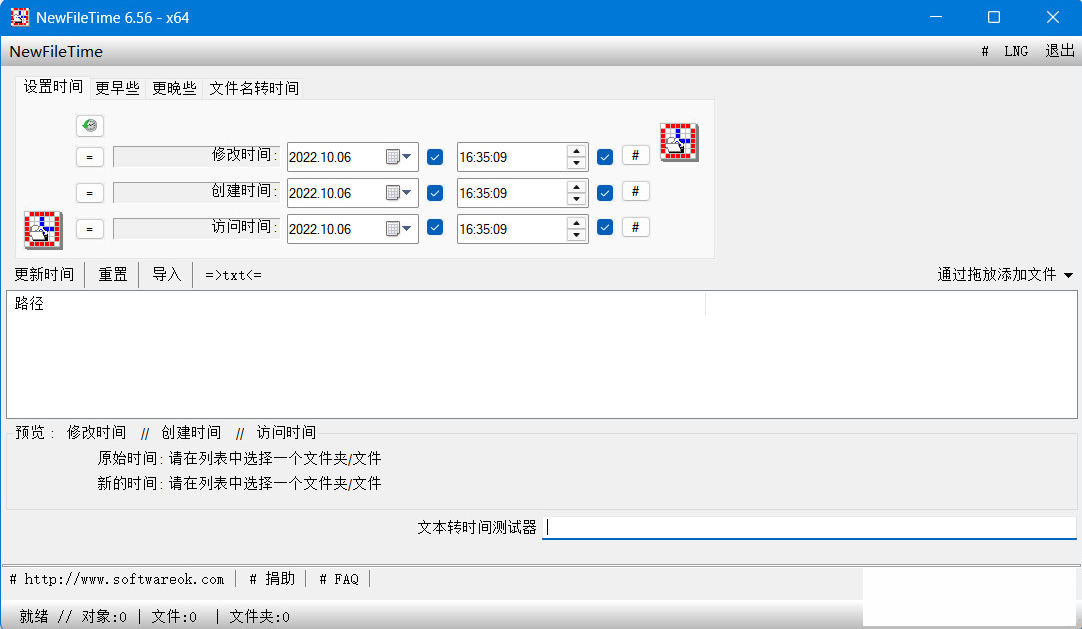This screenshot has width=1082, height=629.
Task: Switch to the 文件名转时间 tab
Action: click(x=254, y=88)
